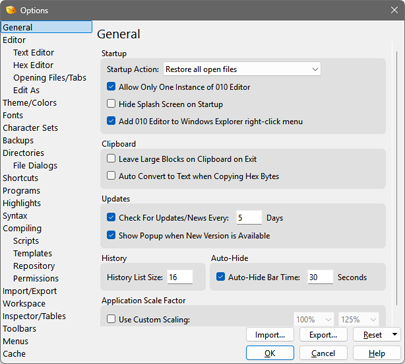Screen dimensions: 405x364
Task: Open Syntax options page
Action: click(x=15, y=216)
